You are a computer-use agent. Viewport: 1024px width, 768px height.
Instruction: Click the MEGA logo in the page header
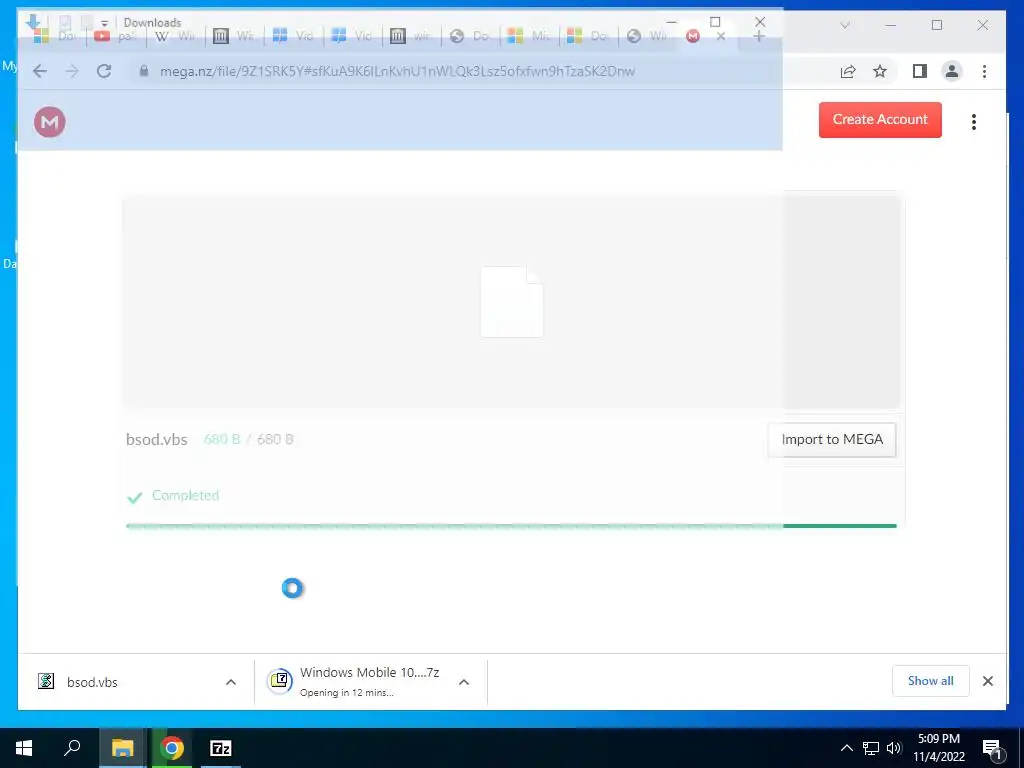point(50,121)
